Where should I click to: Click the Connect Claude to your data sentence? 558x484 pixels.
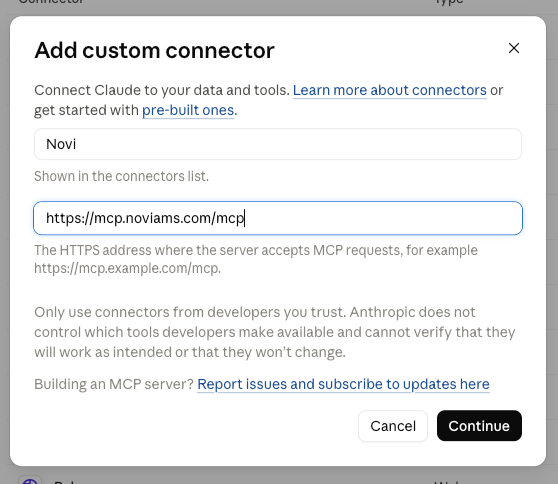point(162,90)
